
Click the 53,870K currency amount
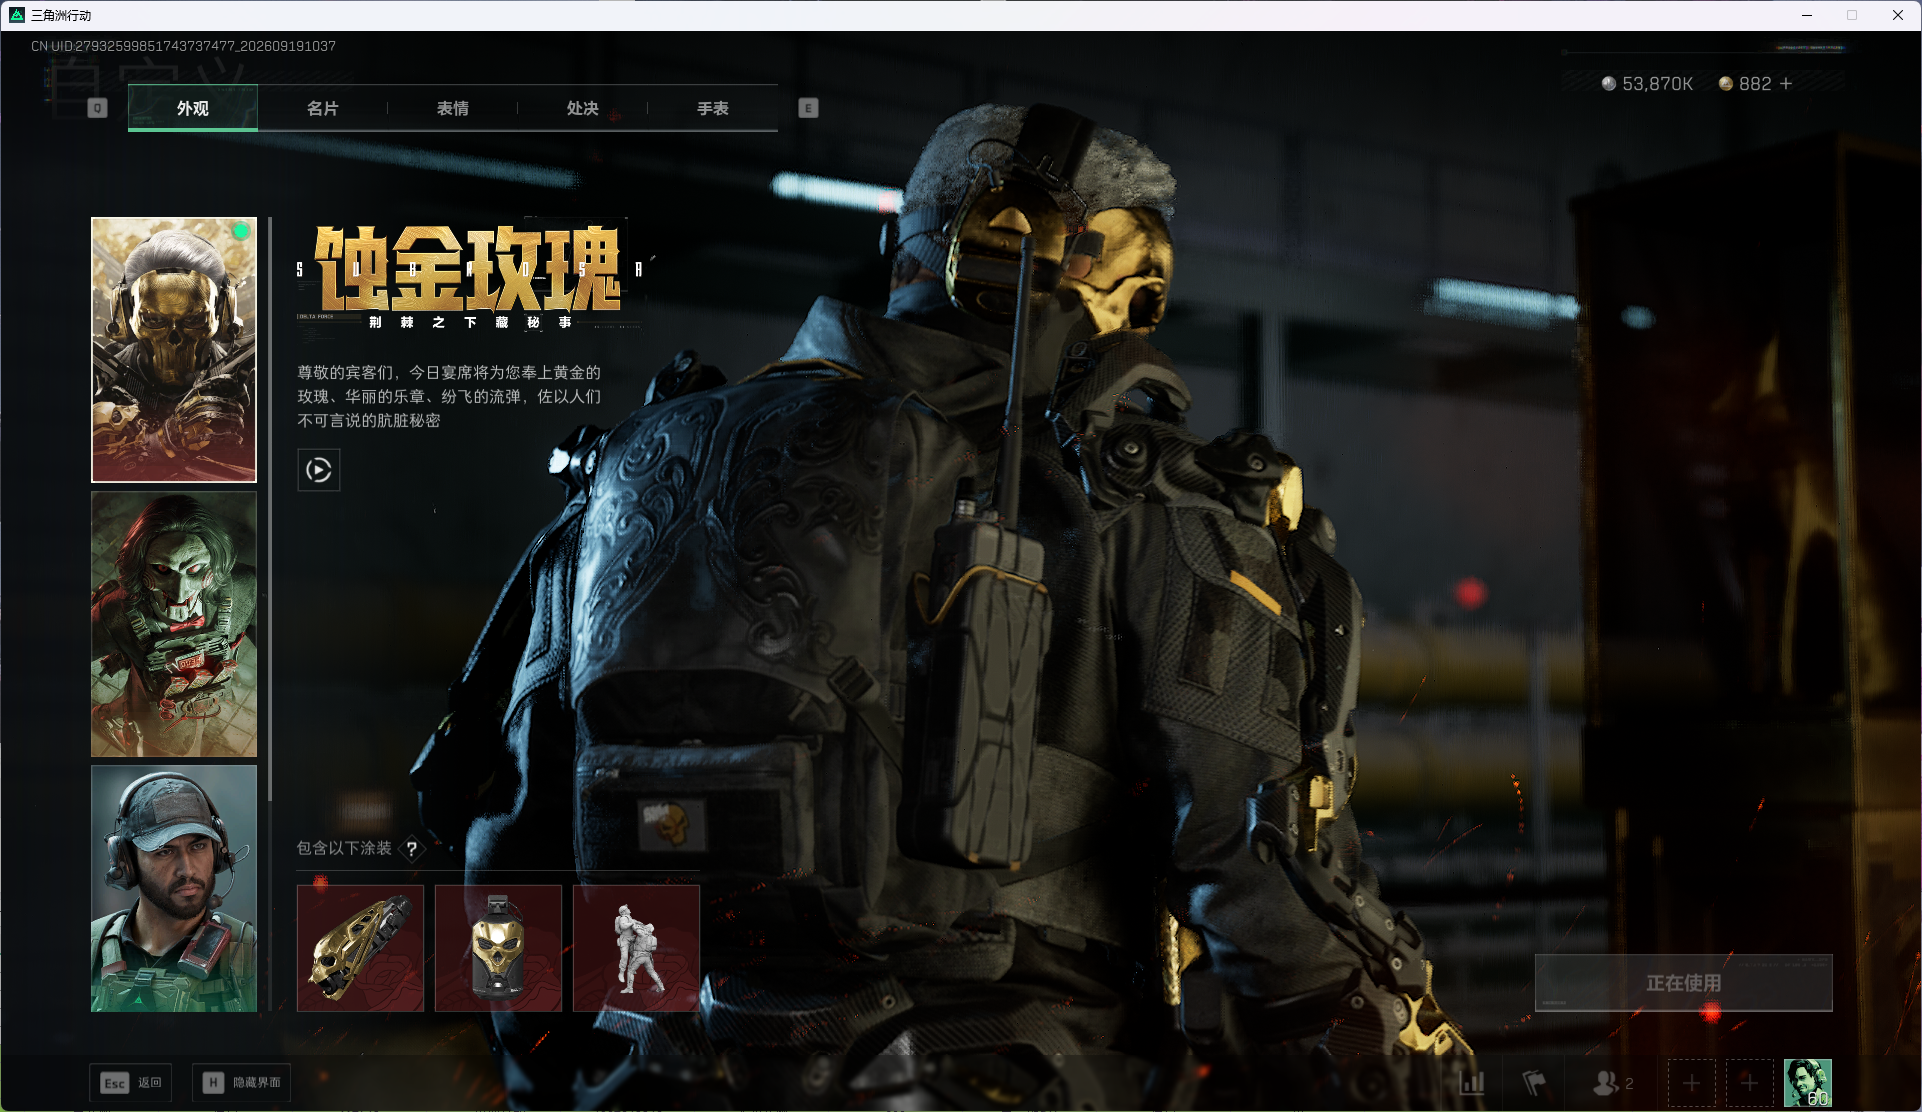1657,84
